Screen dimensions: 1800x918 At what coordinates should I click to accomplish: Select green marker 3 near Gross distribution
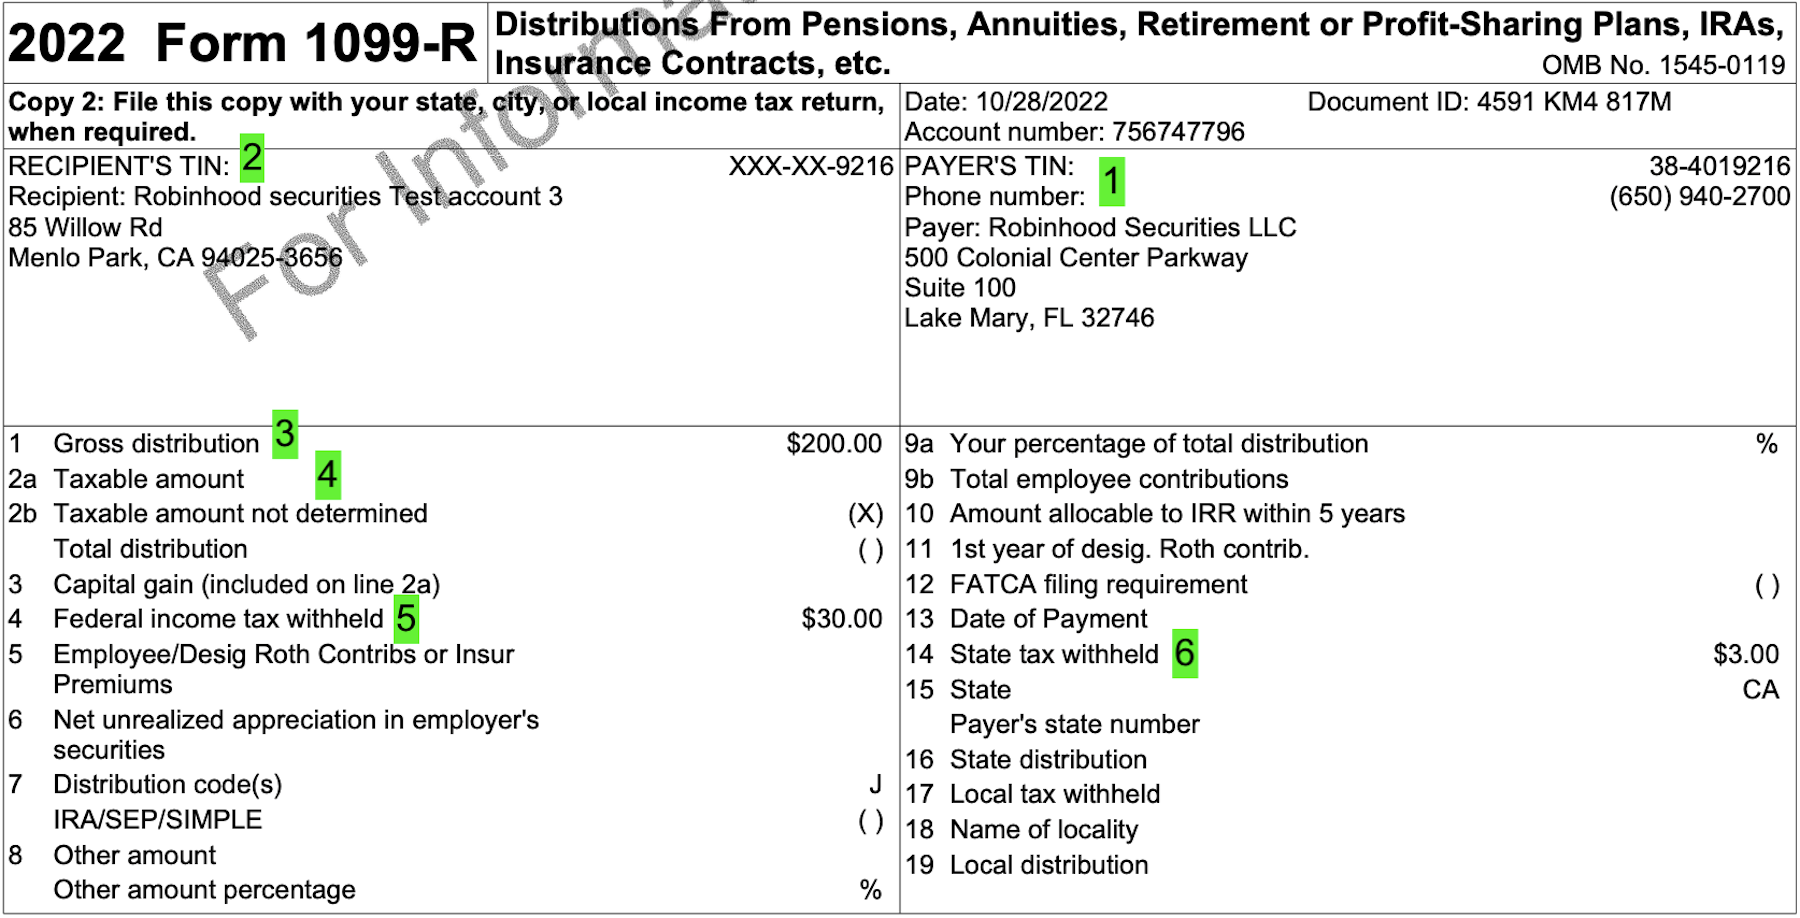285,434
